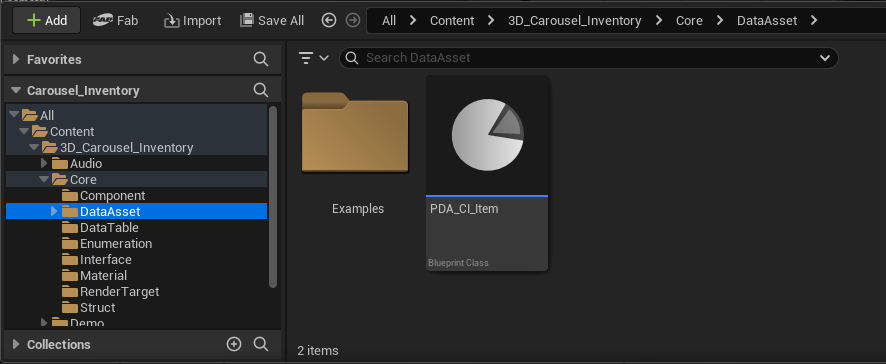Image resolution: width=886 pixels, height=364 pixels.
Task: Collapse the Carousel_Inventory section
Action: click(x=16, y=90)
